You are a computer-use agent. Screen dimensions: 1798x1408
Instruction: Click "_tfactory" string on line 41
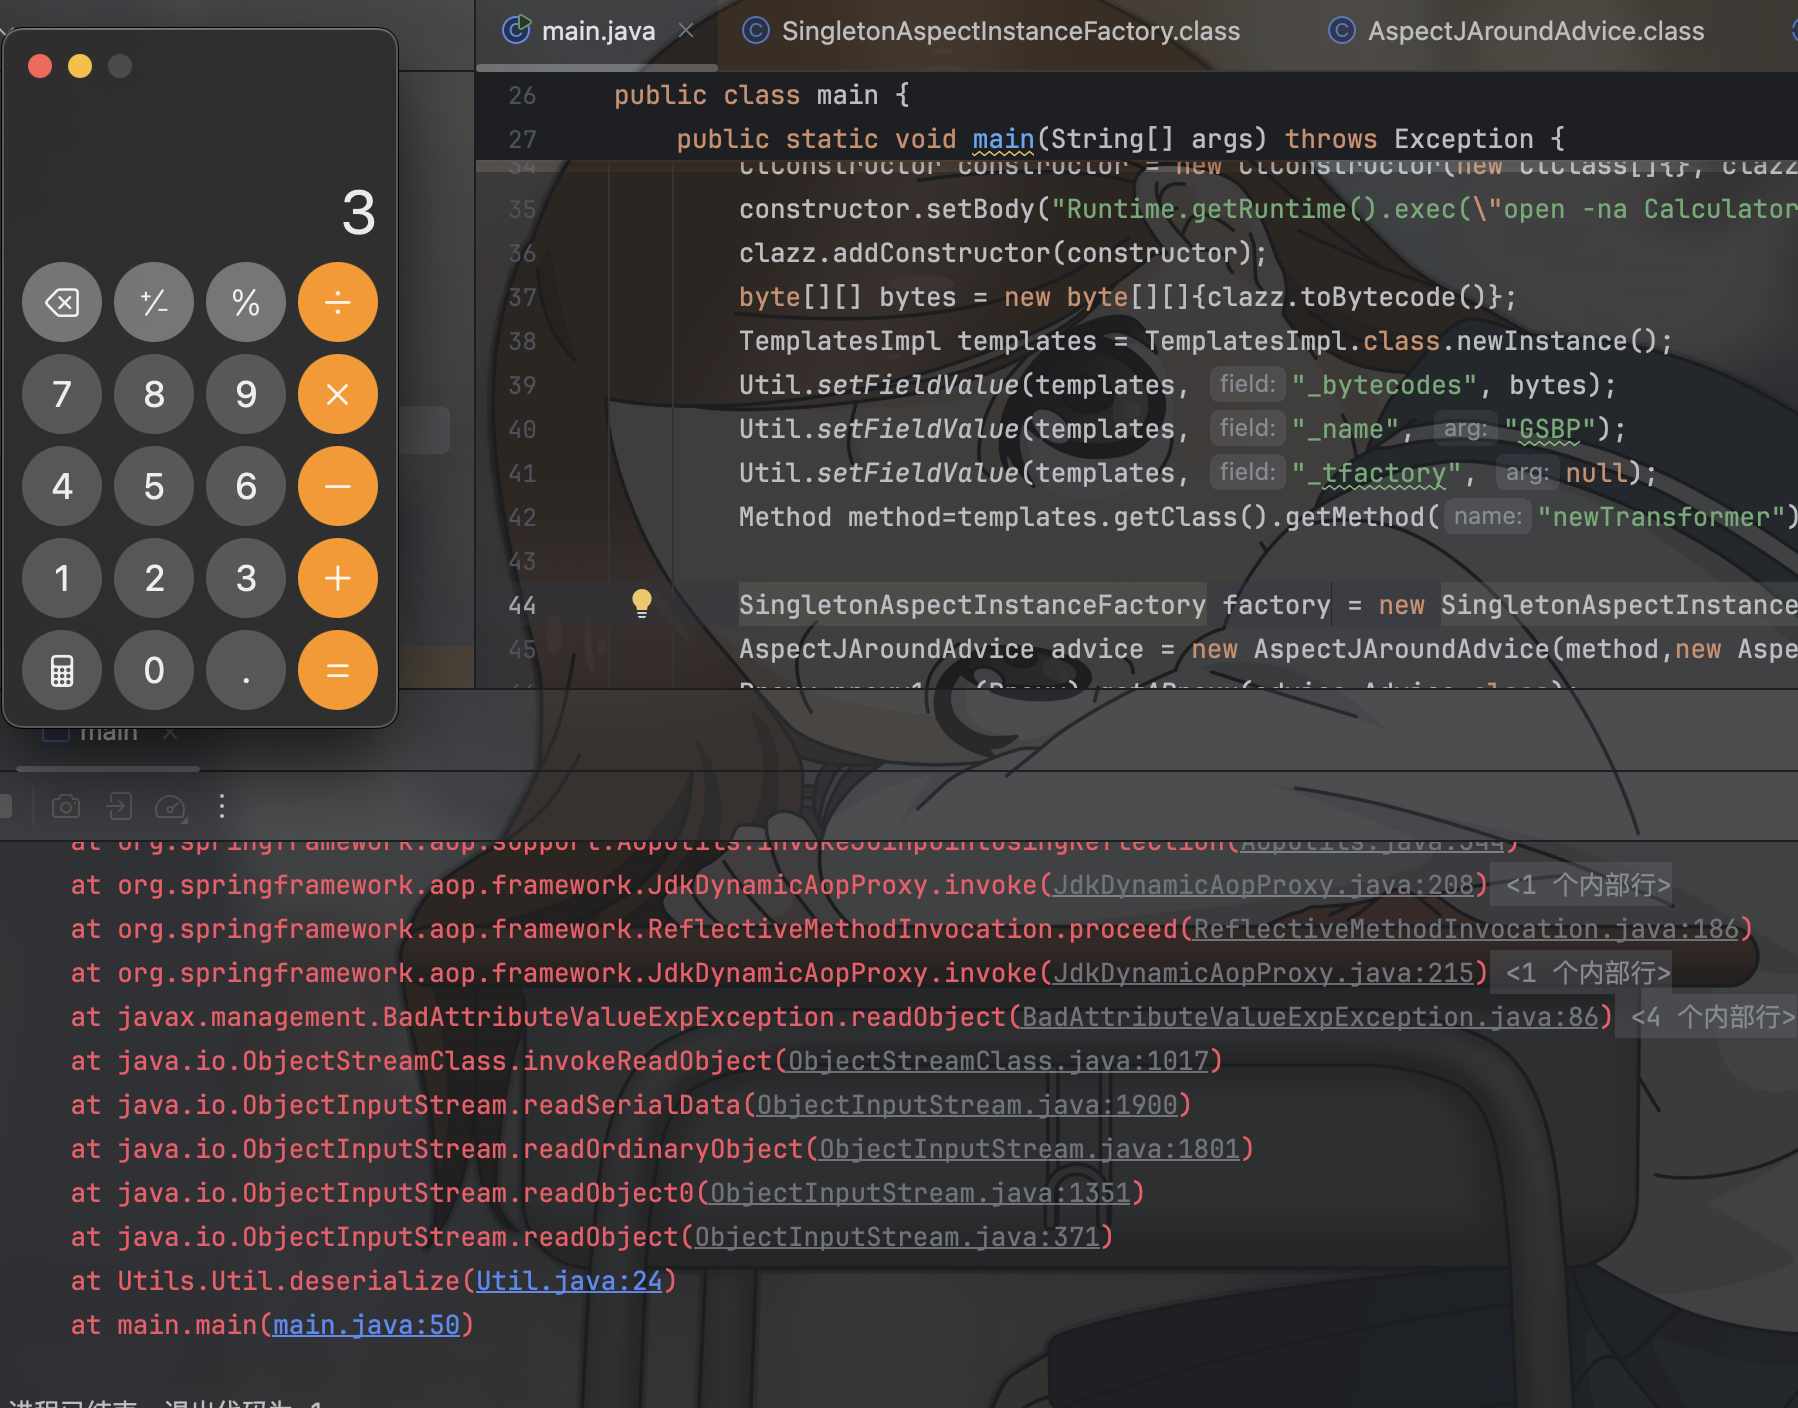[1376, 473]
